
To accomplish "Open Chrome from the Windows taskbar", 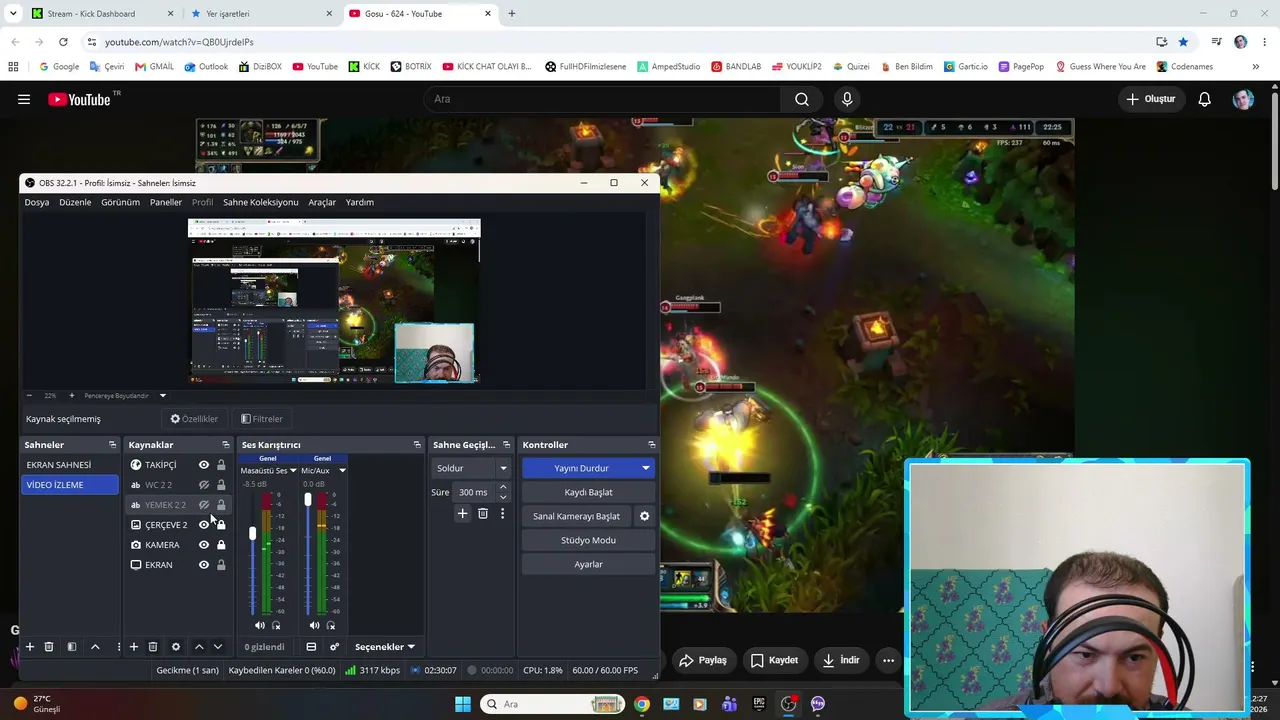I will click(x=642, y=704).
